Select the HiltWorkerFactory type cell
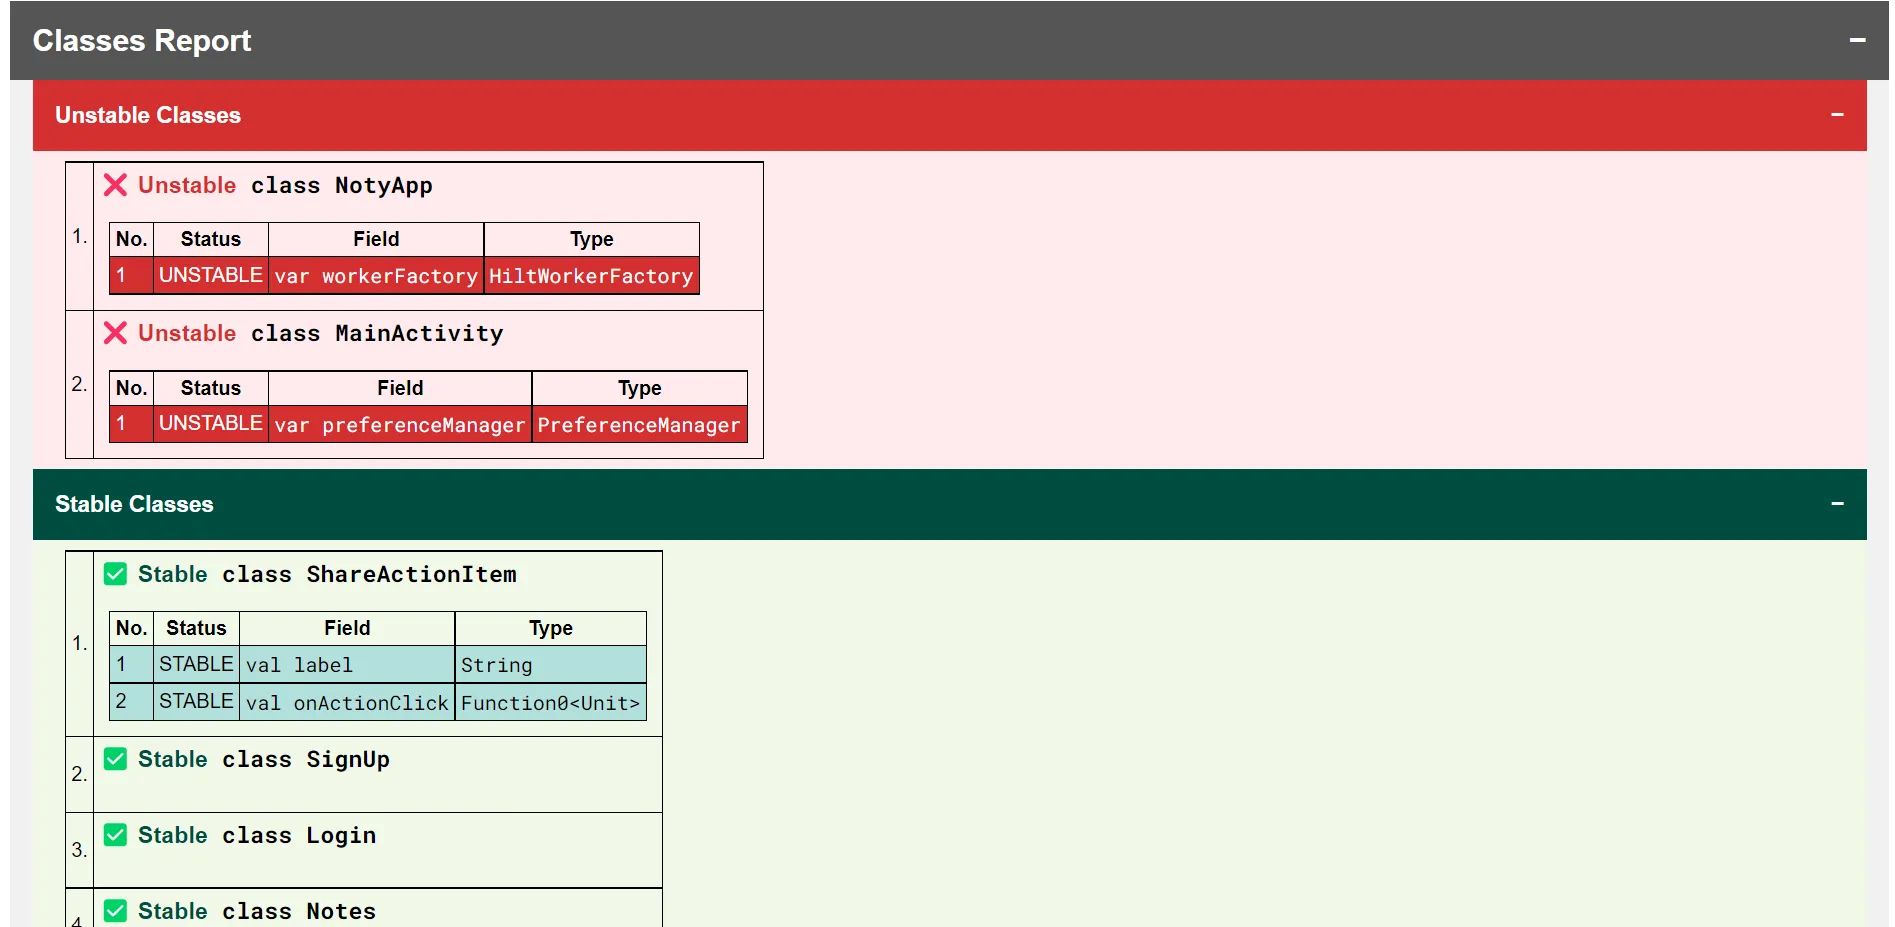 (x=591, y=276)
